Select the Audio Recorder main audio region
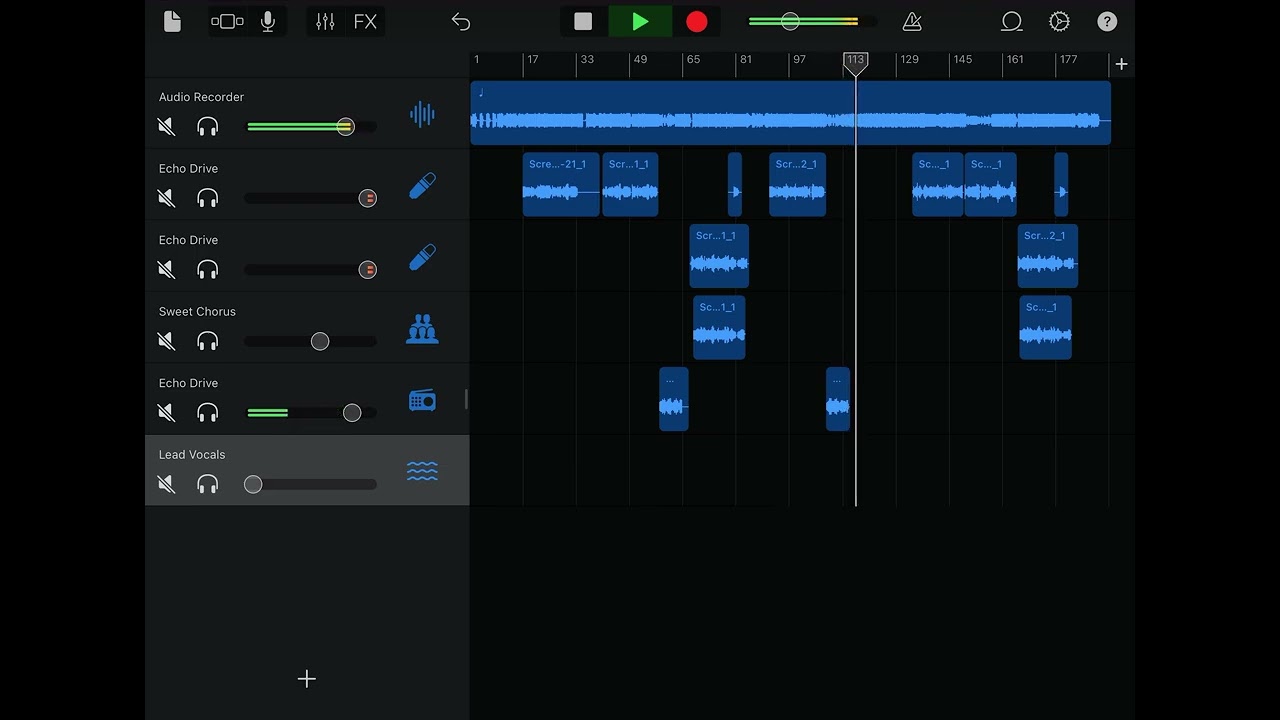Image resolution: width=1280 pixels, height=720 pixels. (790, 113)
